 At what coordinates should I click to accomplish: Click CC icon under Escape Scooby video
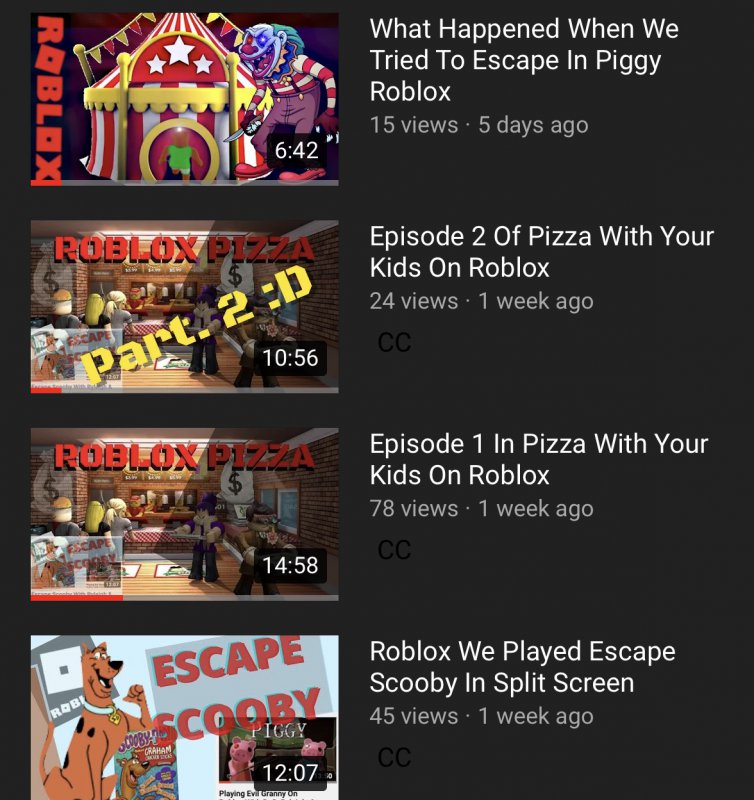(x=394, y=758)
